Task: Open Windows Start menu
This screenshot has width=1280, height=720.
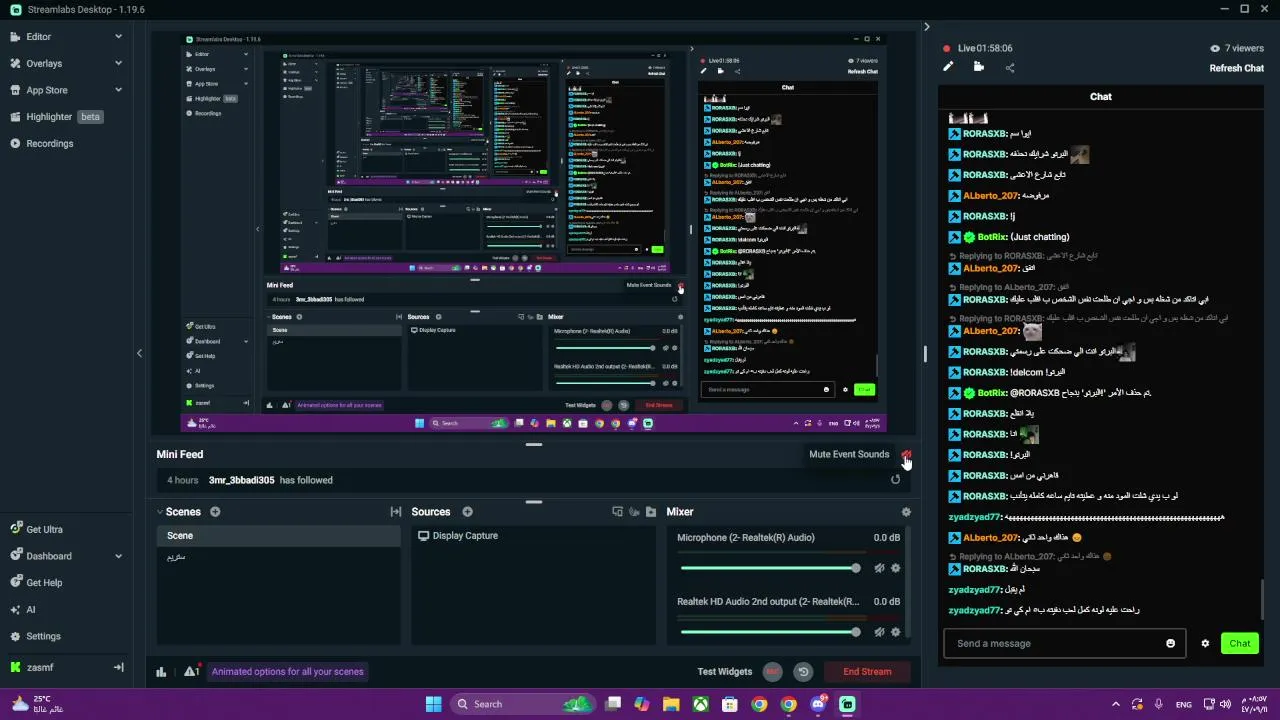Action: [x=434, y=704]
